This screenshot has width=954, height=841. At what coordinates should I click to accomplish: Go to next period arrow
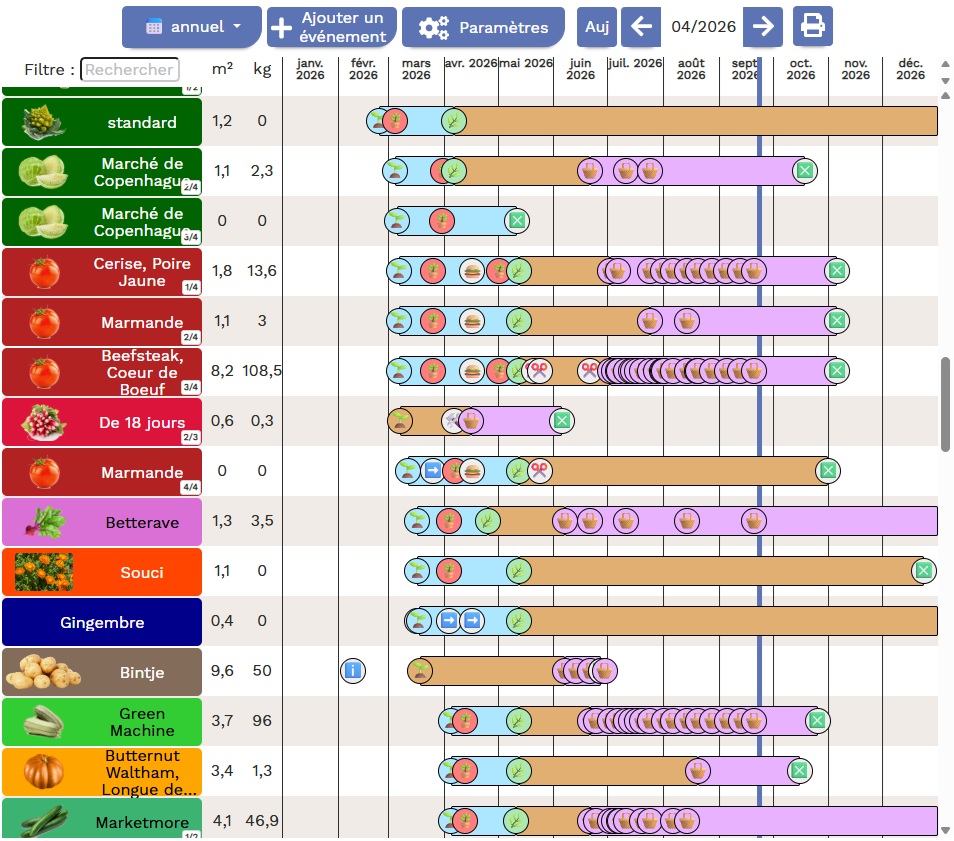click(x=763, y=27)
